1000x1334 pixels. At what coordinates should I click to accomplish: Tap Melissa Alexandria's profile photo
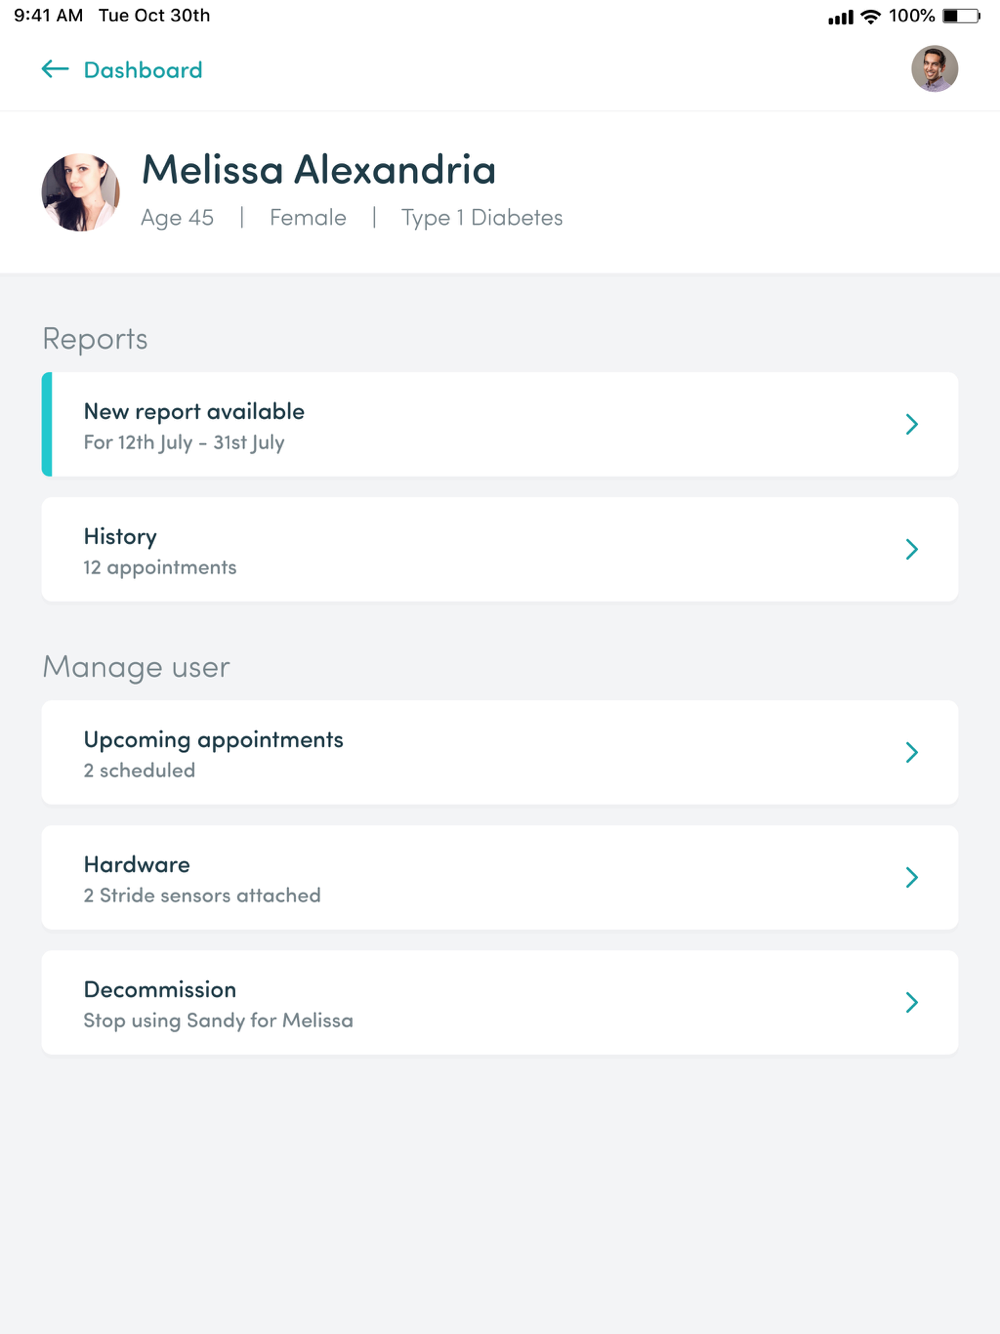(80, 192)
